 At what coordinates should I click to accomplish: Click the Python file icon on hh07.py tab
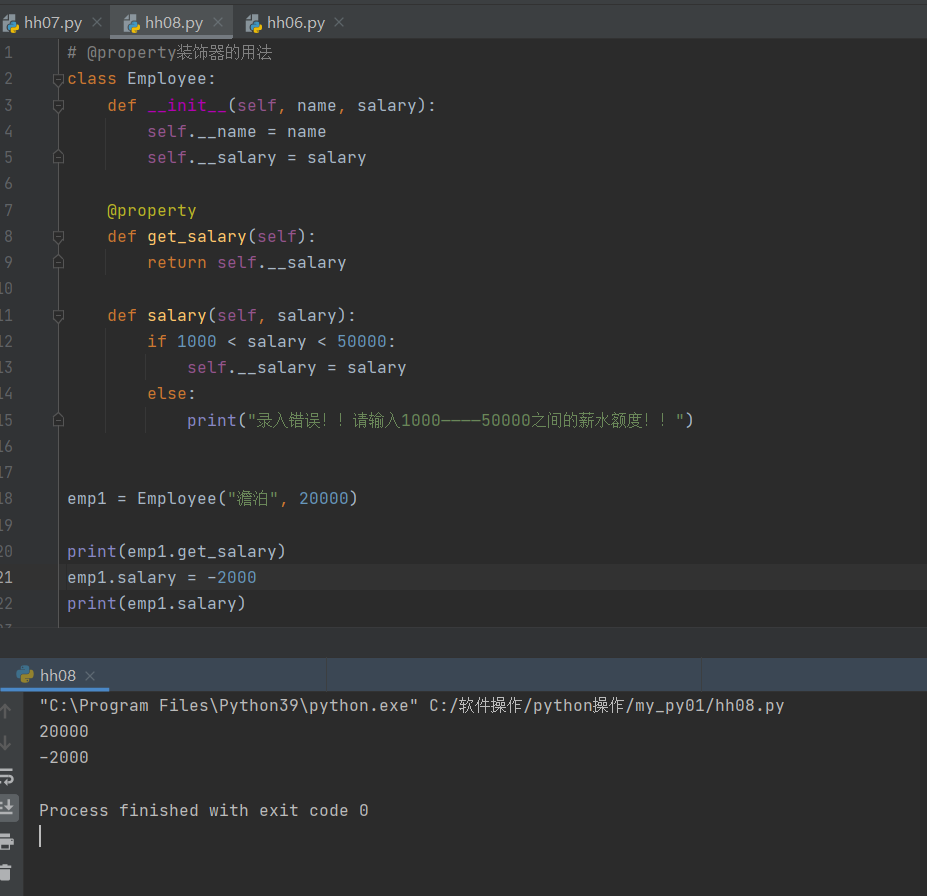point(11,24)
